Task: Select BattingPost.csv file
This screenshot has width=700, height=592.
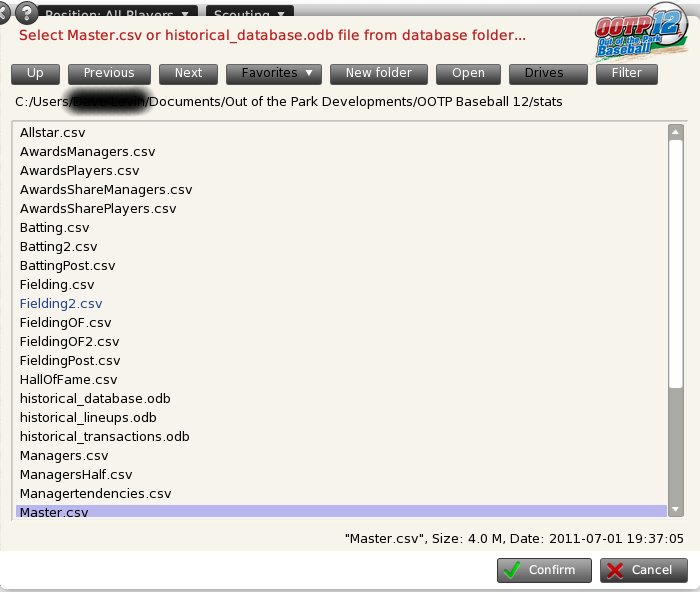Action: coord(341,266)
